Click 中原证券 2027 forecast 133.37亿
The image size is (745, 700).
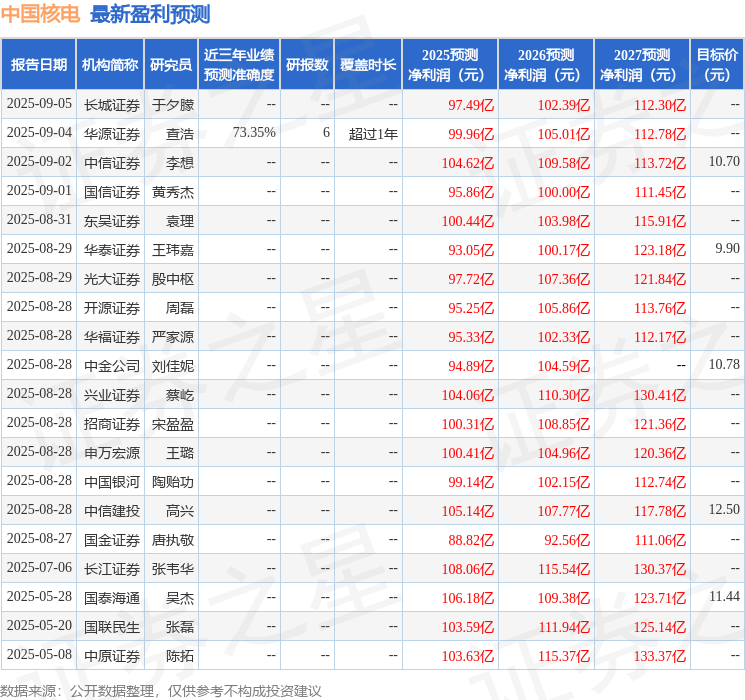pos(660,656)
